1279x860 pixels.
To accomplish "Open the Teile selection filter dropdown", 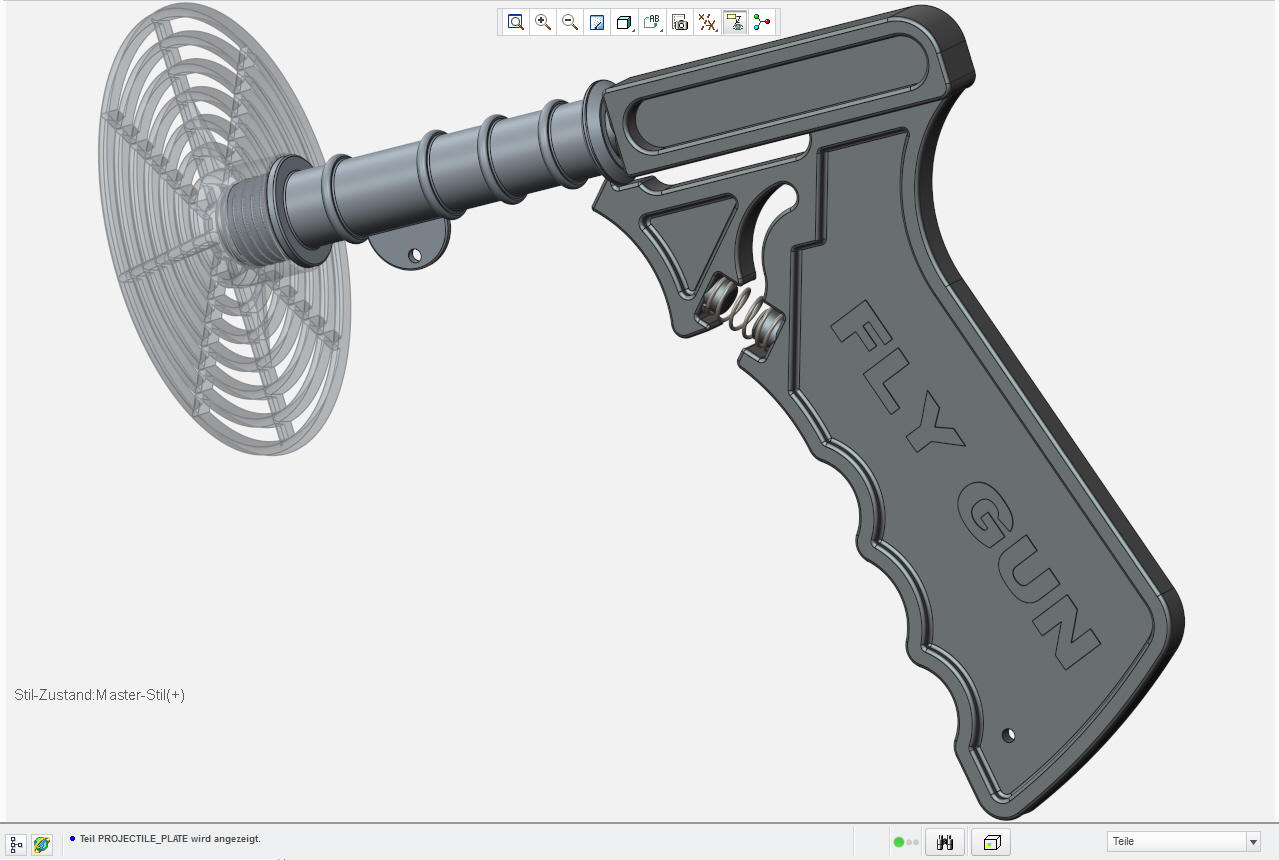I will pos(1184,841).
